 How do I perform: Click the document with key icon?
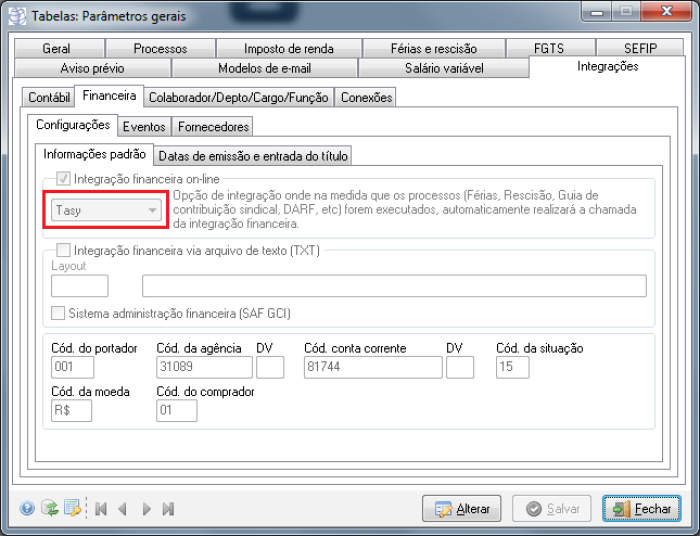coord(72,509)
